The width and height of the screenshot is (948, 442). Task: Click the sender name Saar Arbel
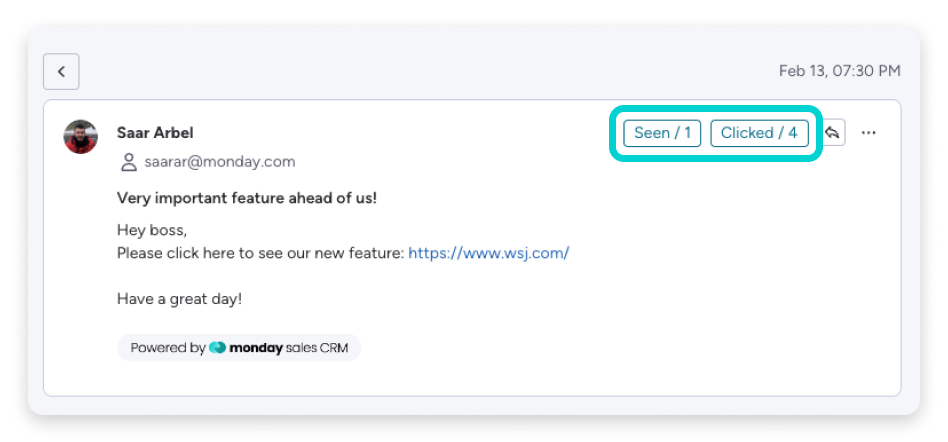click(155, 132)
